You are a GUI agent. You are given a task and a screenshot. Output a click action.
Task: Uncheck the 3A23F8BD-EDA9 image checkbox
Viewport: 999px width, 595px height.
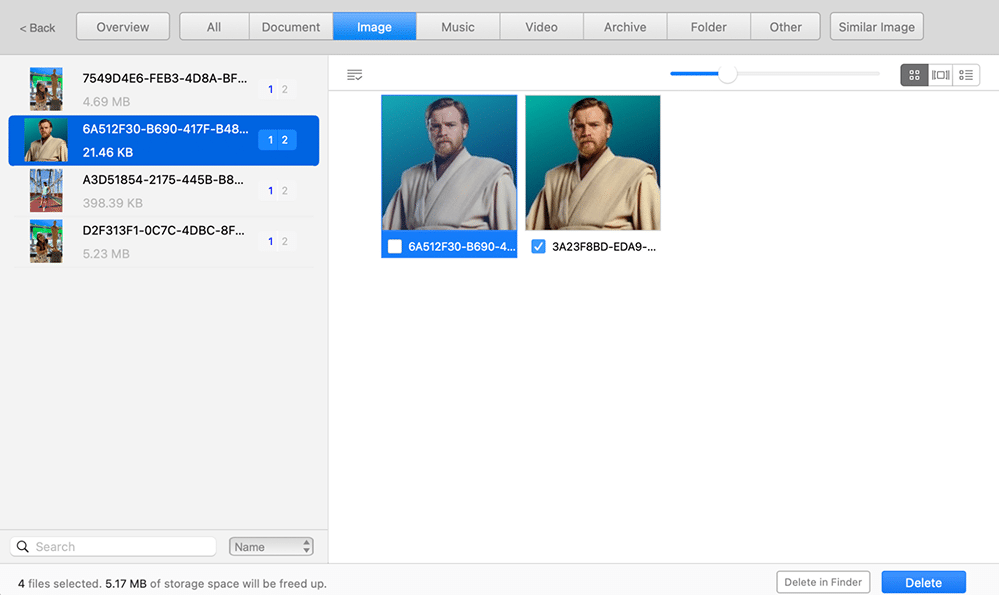point(538,247)
